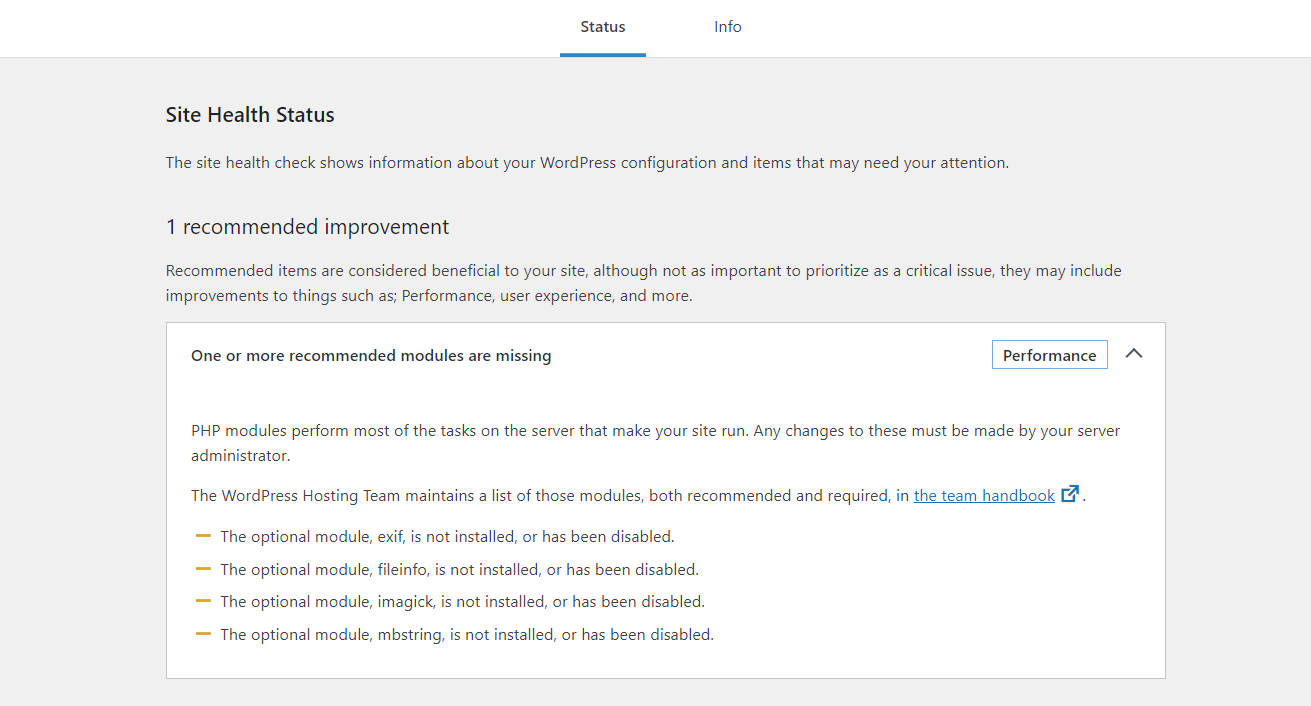This screenshot has height=706, width=1311.
Task: Click the Site Health Status heading
Action: [x=250, y=115]
